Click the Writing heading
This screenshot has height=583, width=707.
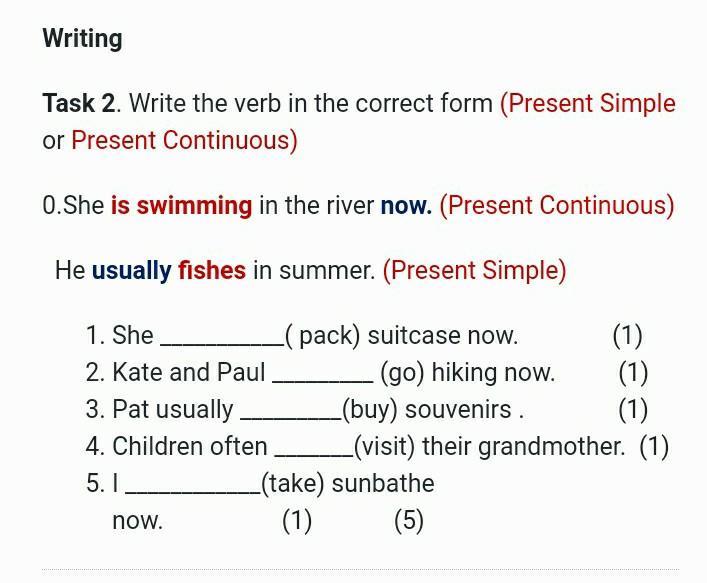(82, 39)
